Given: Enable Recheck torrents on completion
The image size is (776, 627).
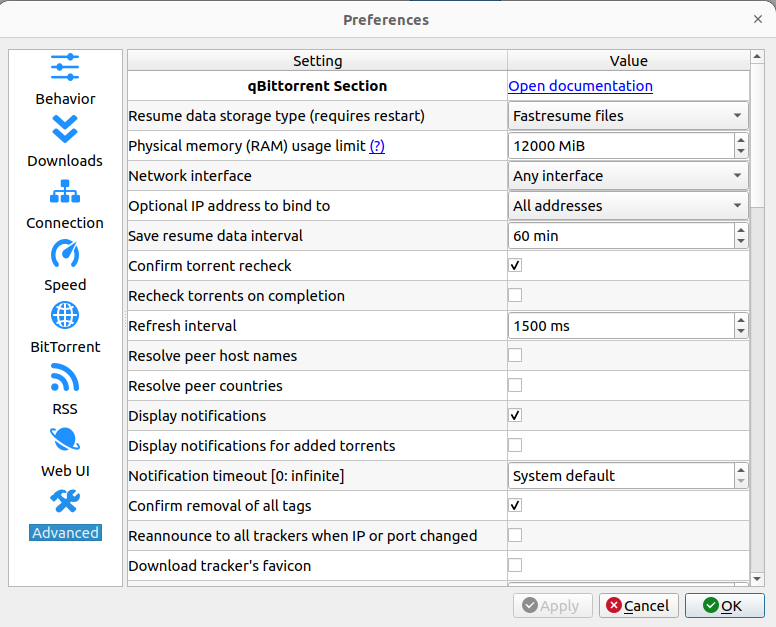Looking at the screenshot, I should [x=515, y=295].
